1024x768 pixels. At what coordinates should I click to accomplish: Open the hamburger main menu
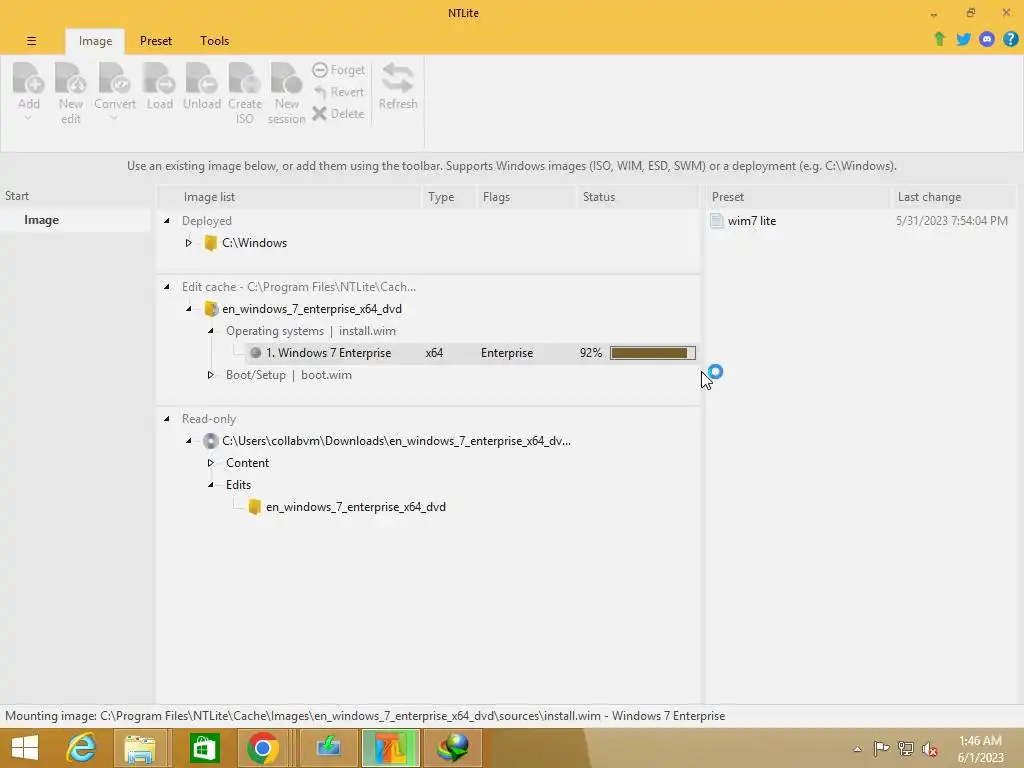click(x=31, y=41)
